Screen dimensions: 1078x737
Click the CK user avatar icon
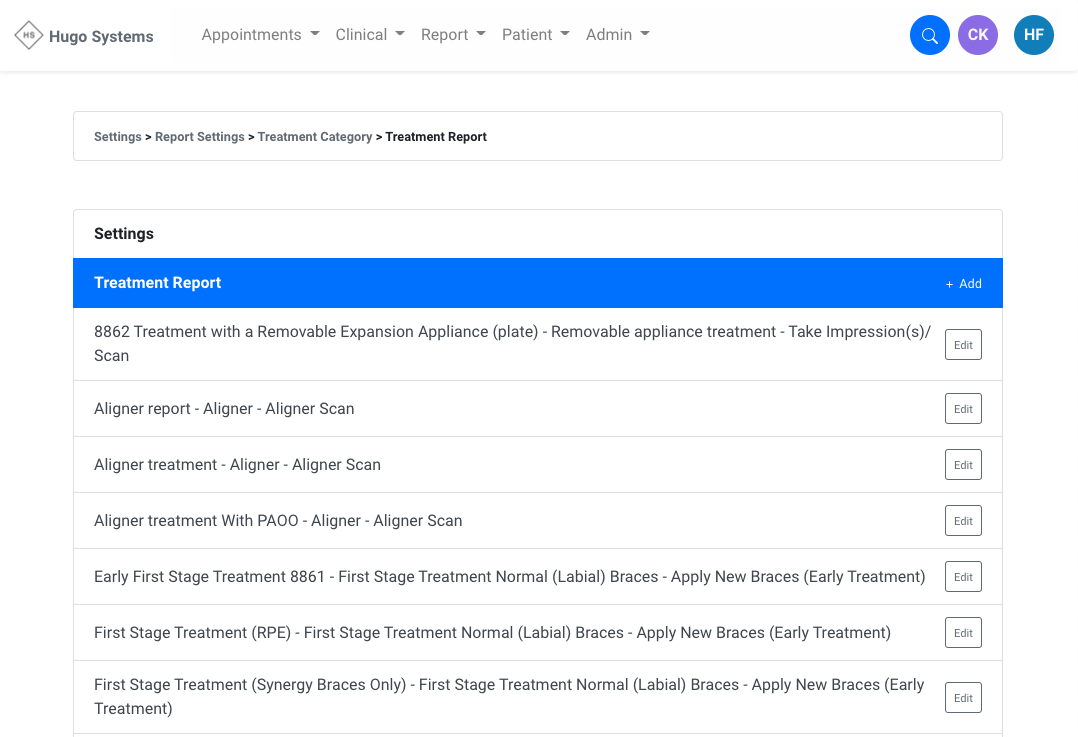click(x=977, y=34)
